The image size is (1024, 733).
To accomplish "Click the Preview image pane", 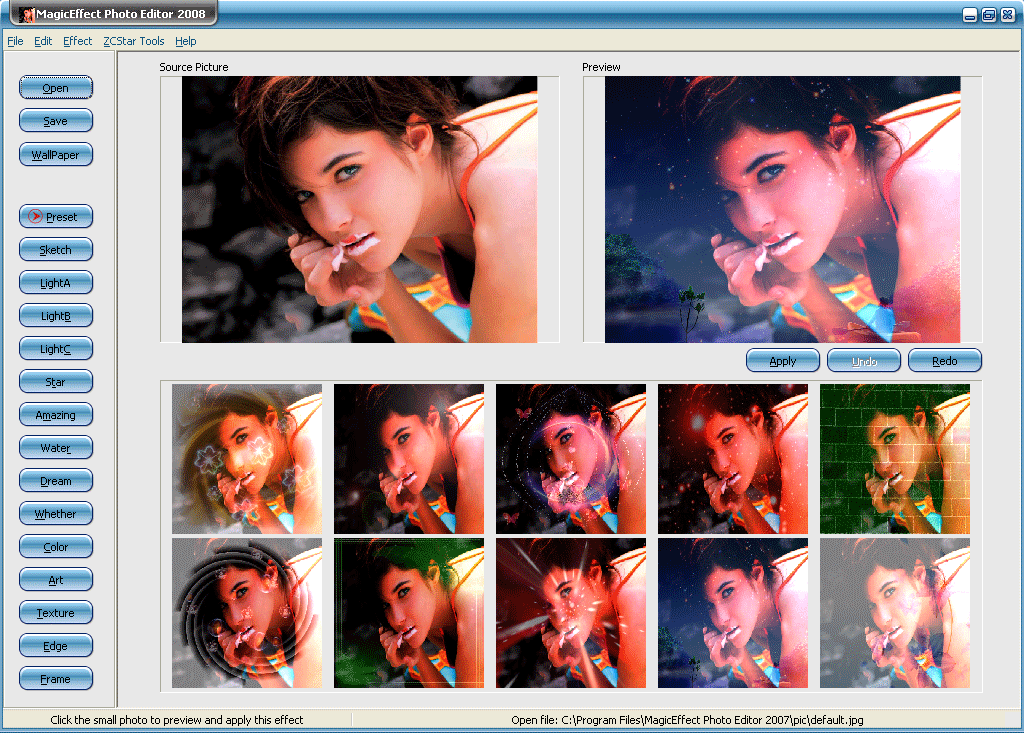I will 782,210.
